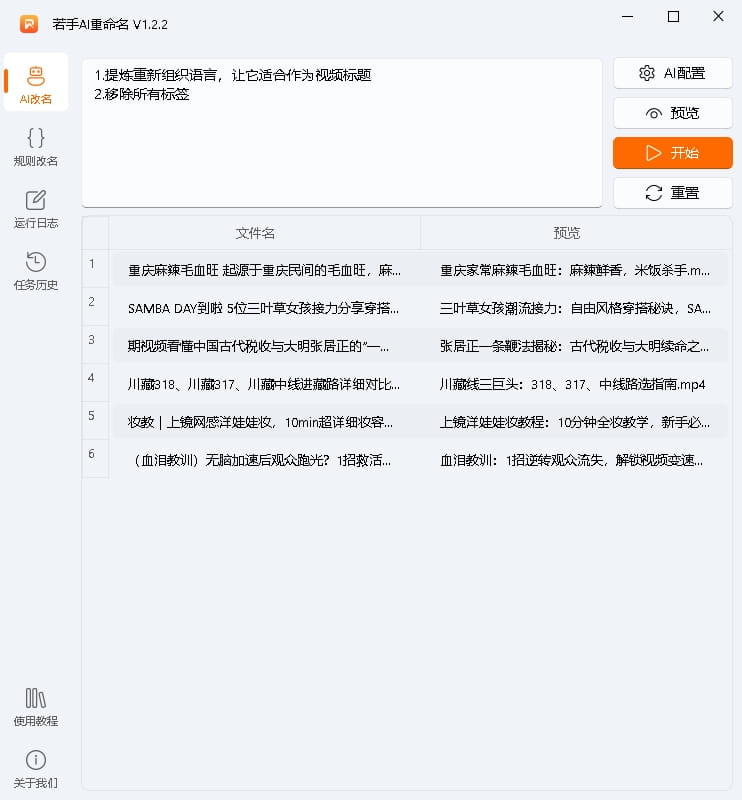Select the file 妆教 | 上镜网感洋娃娃妆
Viewport: 742px width, 800px height.
[x=260, y=422]
